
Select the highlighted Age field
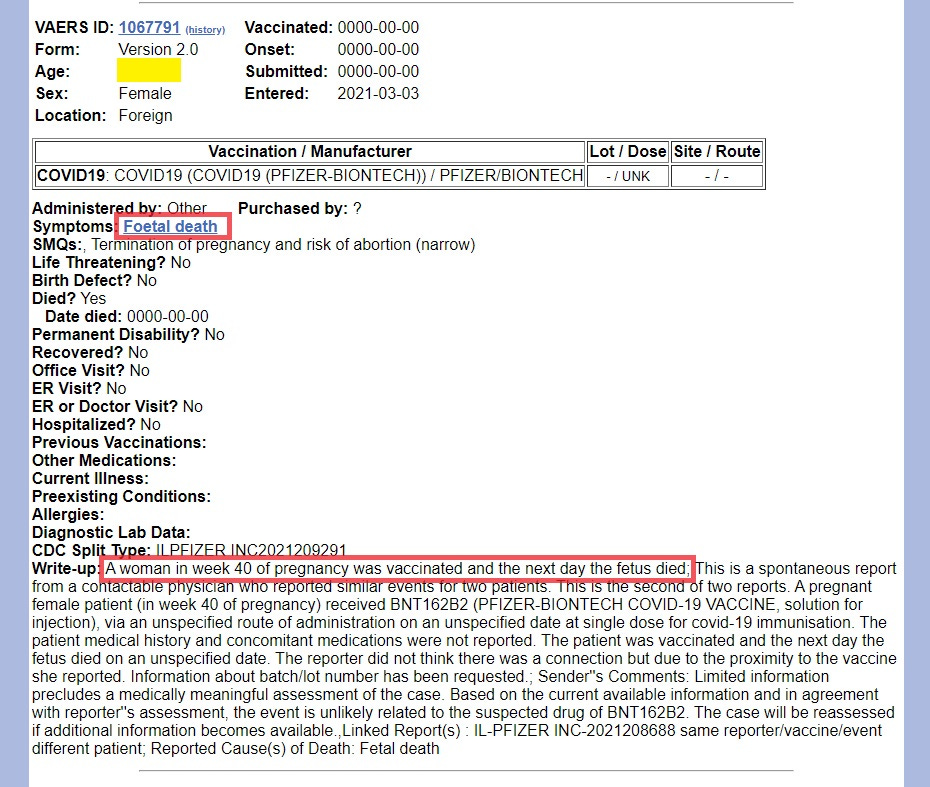pos(149,71)
